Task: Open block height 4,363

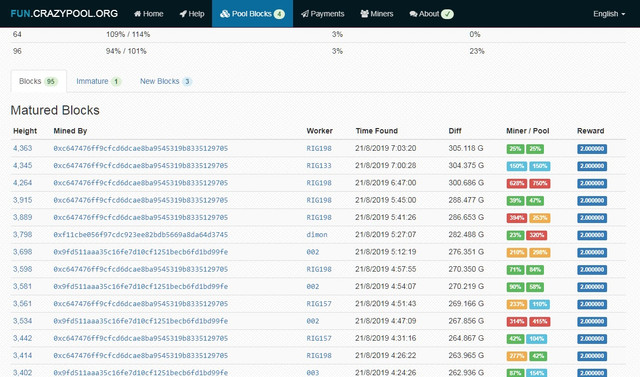Action: click(22, 148)
